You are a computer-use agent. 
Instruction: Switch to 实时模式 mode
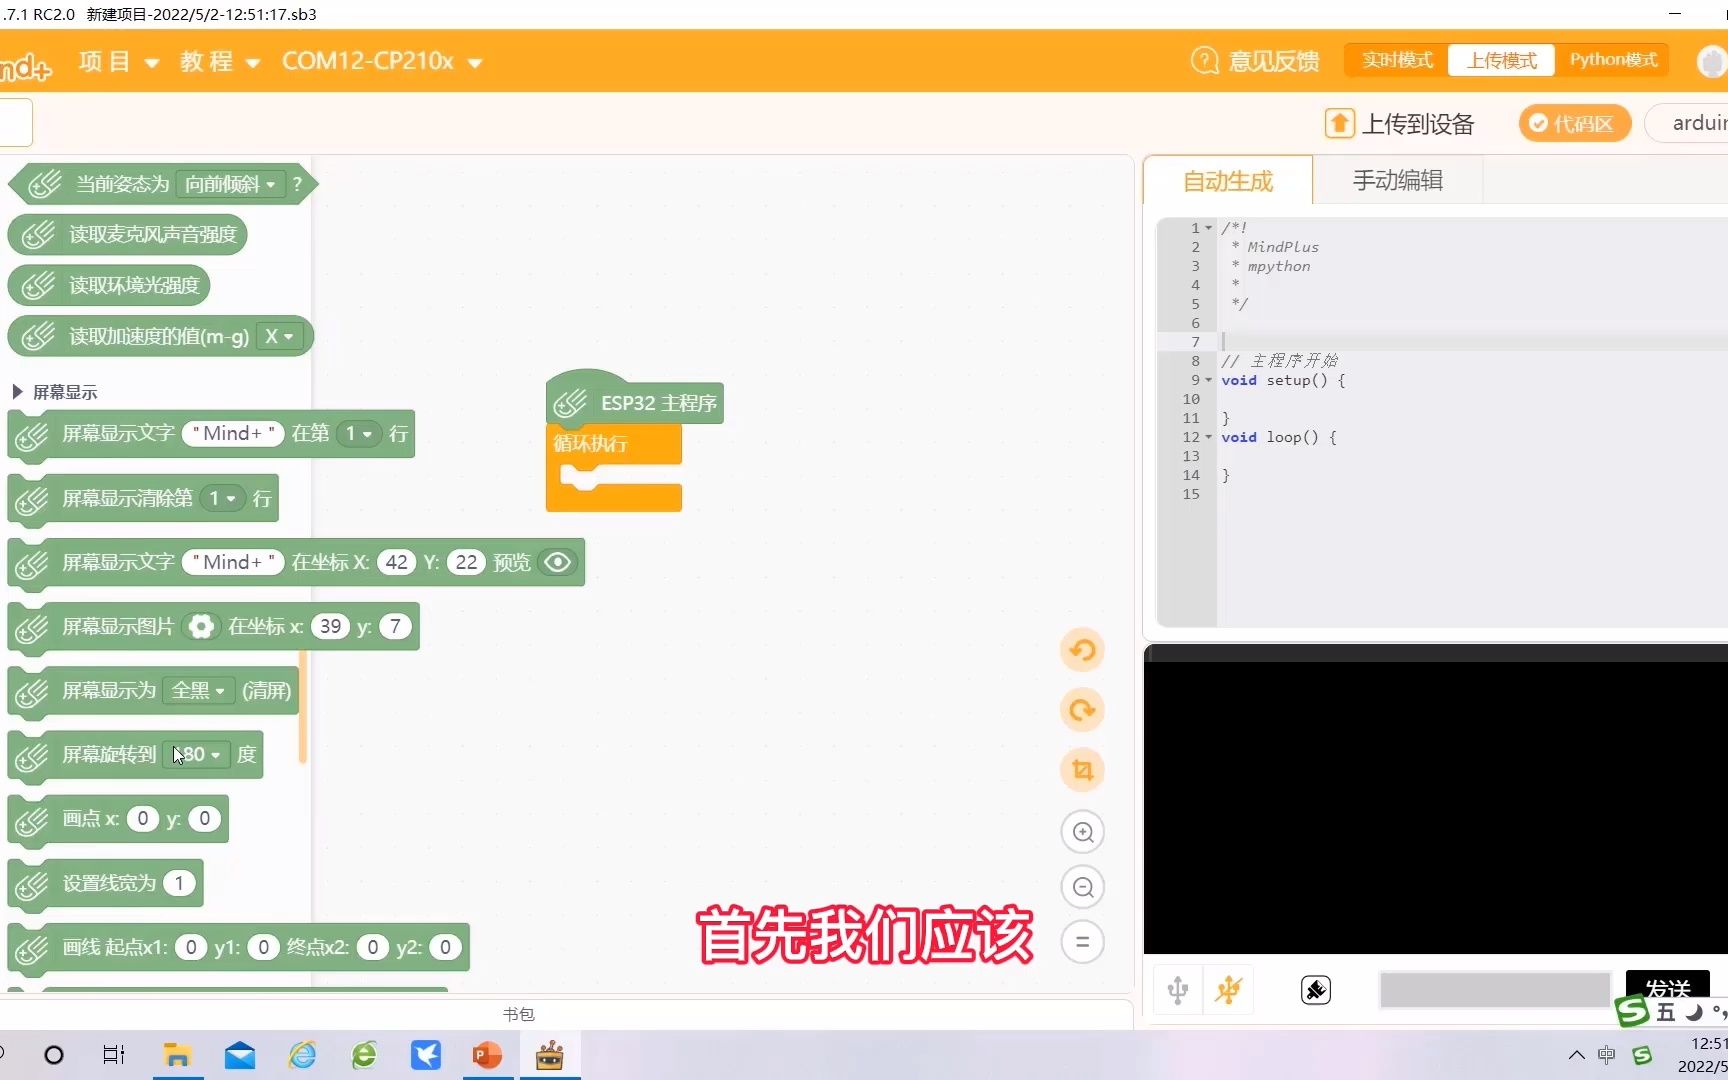pyautogui.click(x=1397, y=60)
